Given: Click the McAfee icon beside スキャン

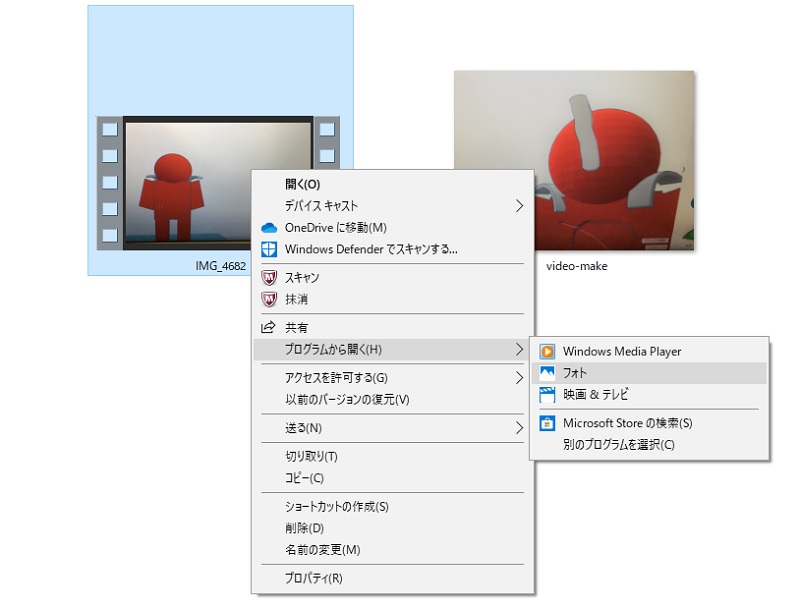Looking at the screenshot, I should 269,278.
